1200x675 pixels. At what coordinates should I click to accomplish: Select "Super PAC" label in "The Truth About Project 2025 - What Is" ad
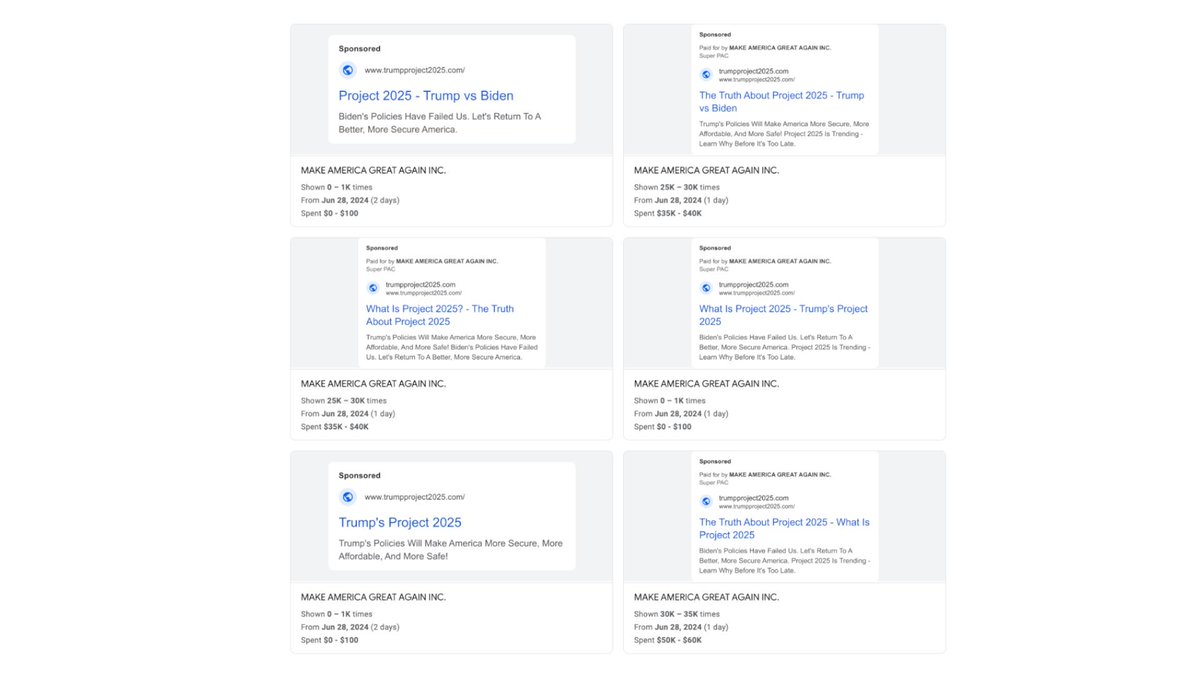pos(714,482)
